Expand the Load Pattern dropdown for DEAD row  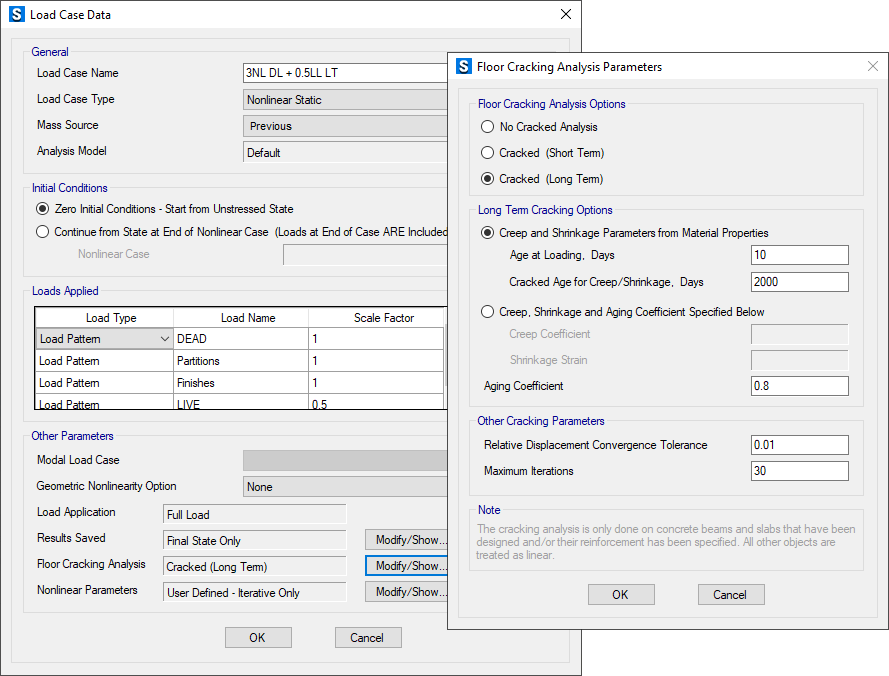[164, 339]
